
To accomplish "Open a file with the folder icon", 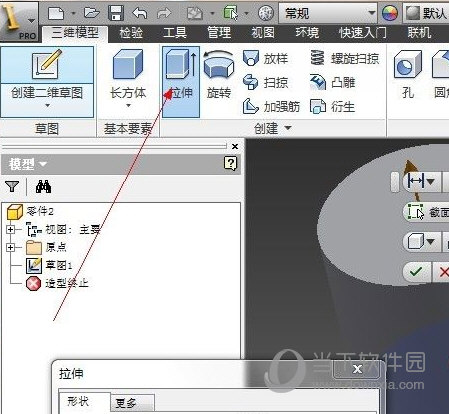I will click(91, 13).
